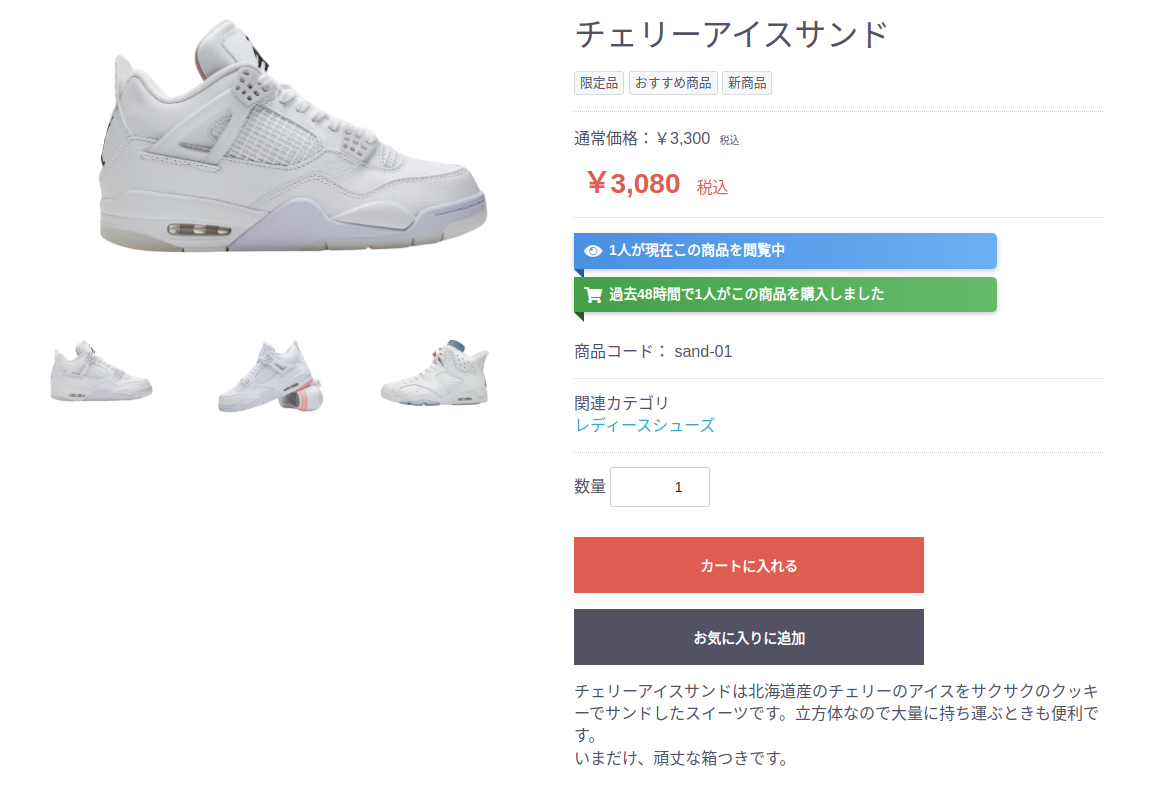Screen dimensions: 1154x793
Task: Click the shopping cart icon in the green banner
Action: click(592, 295)
